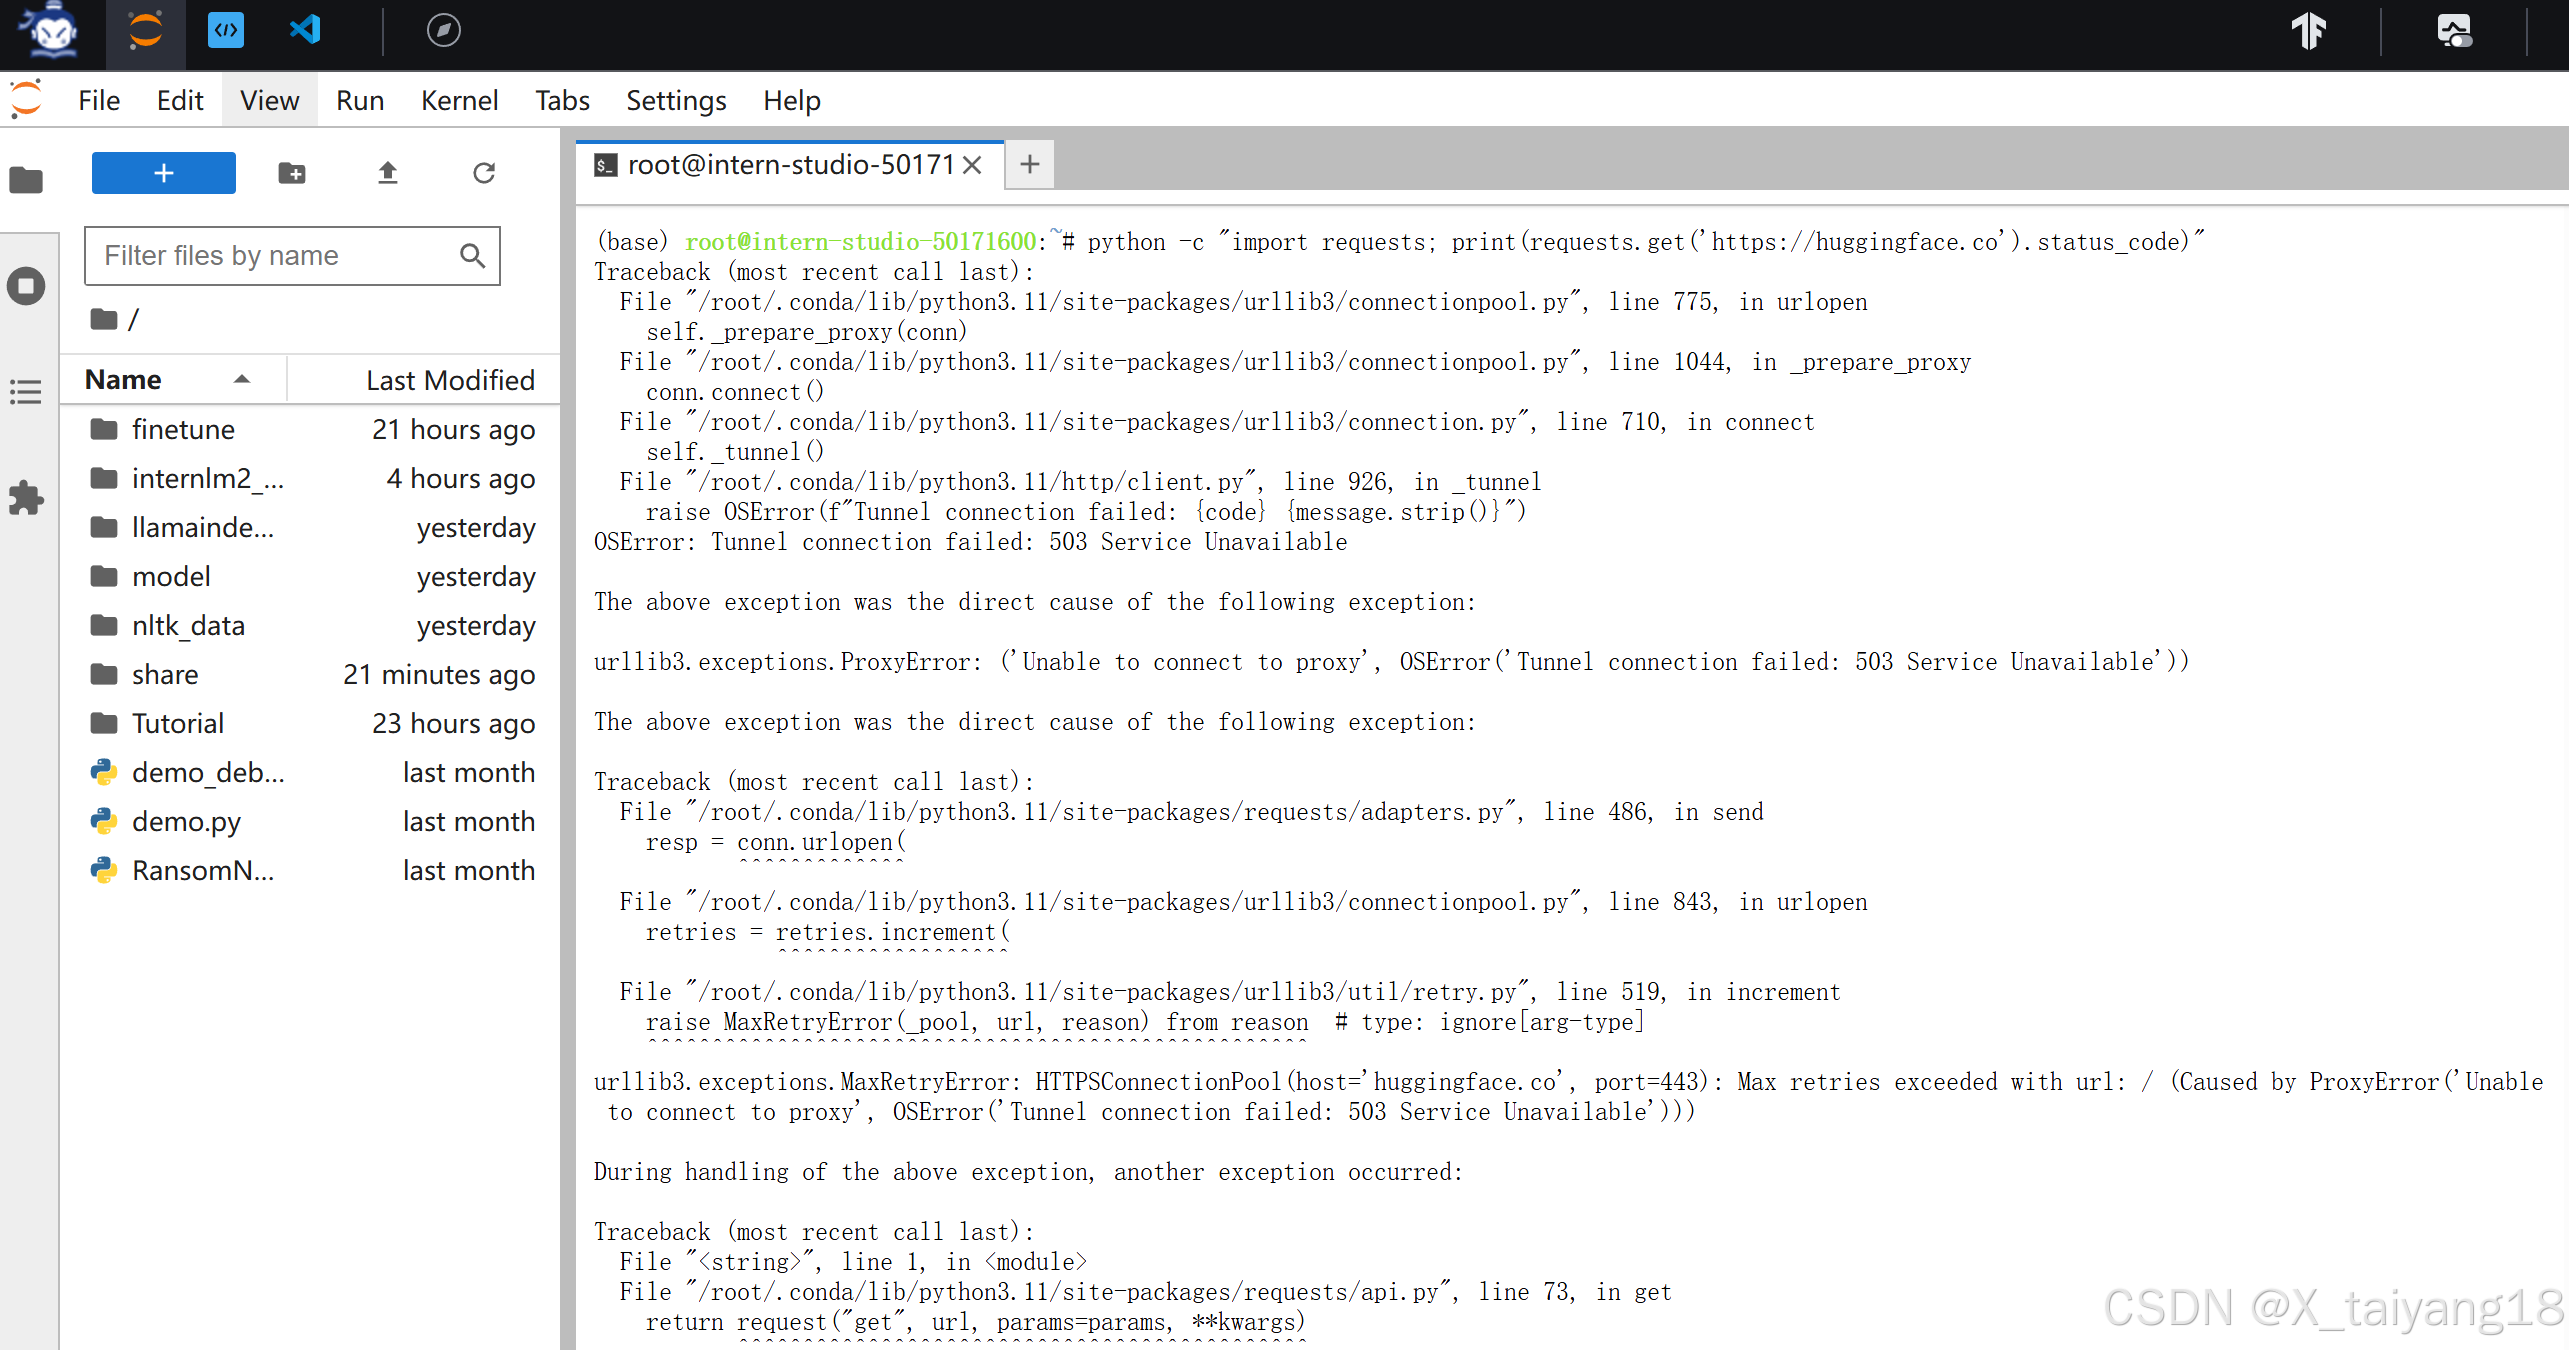Click the blue New Launcher button
This screenshot has width=2569, height=1350.
pyautogui.click(x=164, y=173)
